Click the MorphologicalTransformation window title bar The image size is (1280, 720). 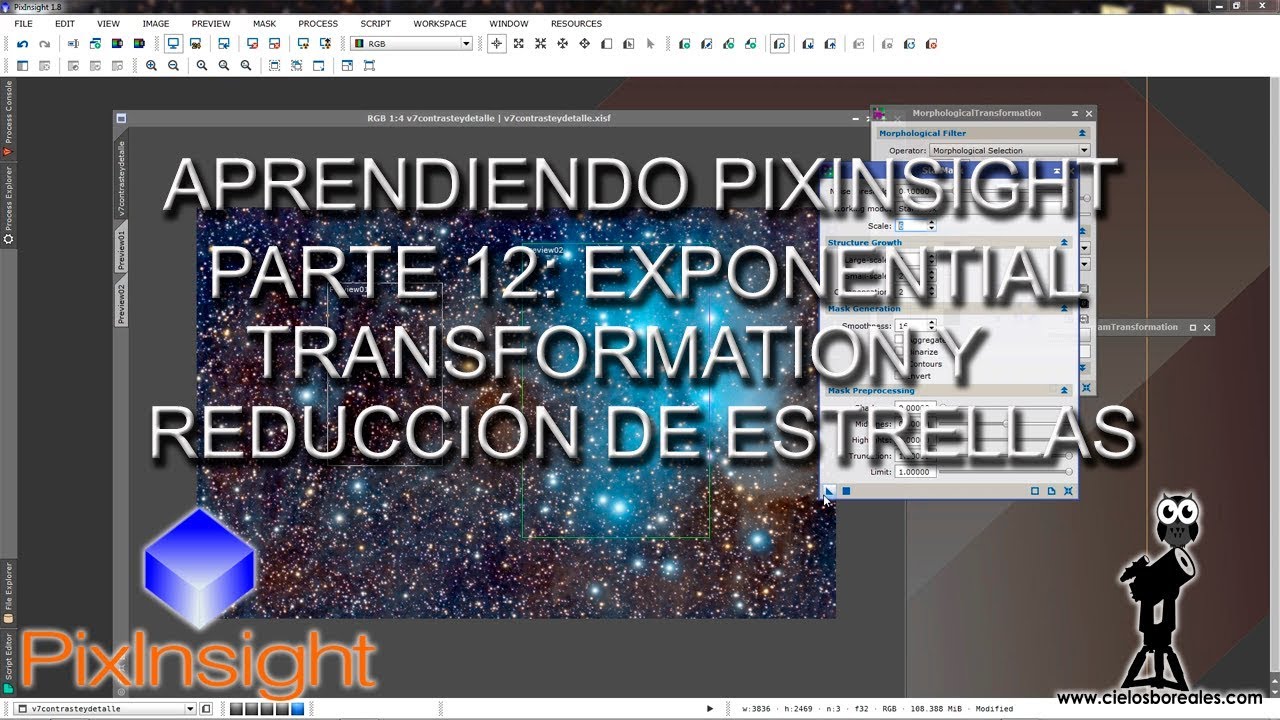click(976, 114)
